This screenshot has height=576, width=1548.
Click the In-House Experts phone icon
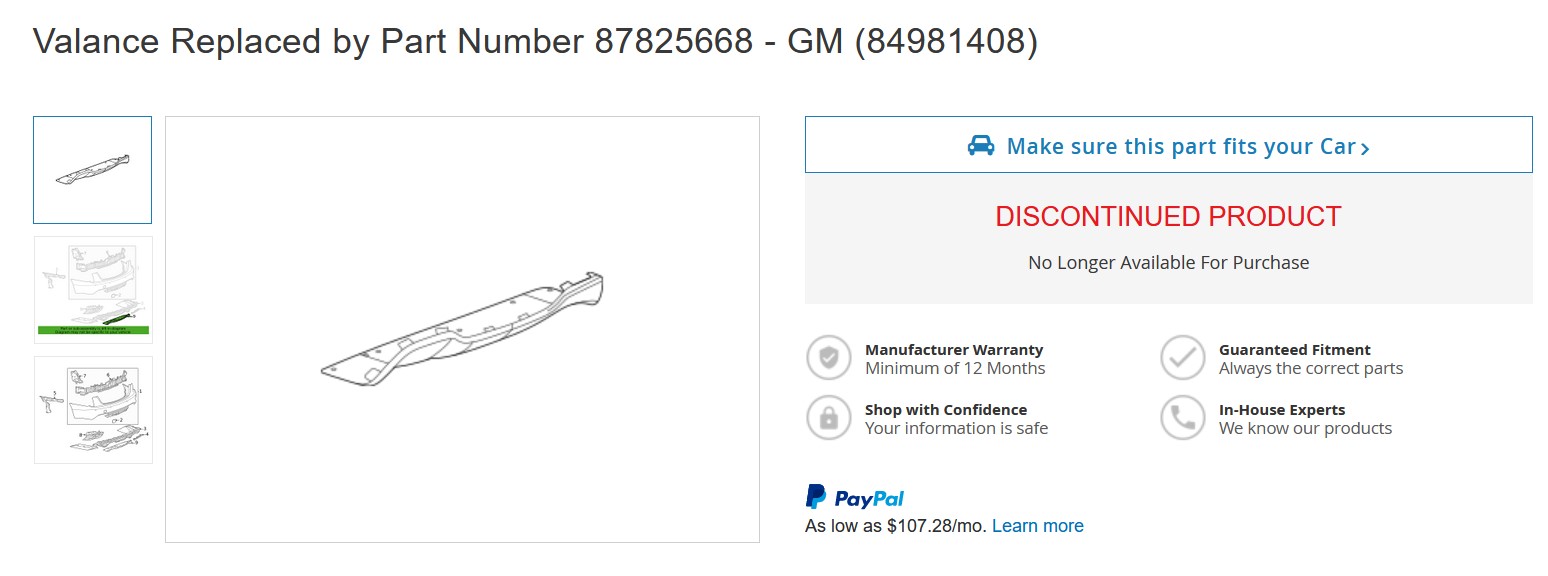click(1183, 418)
